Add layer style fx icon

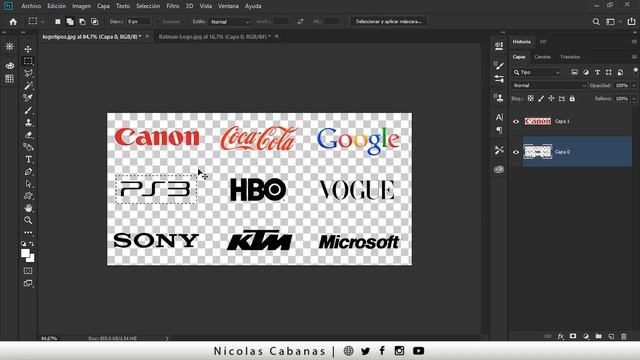tap(560, 336)
